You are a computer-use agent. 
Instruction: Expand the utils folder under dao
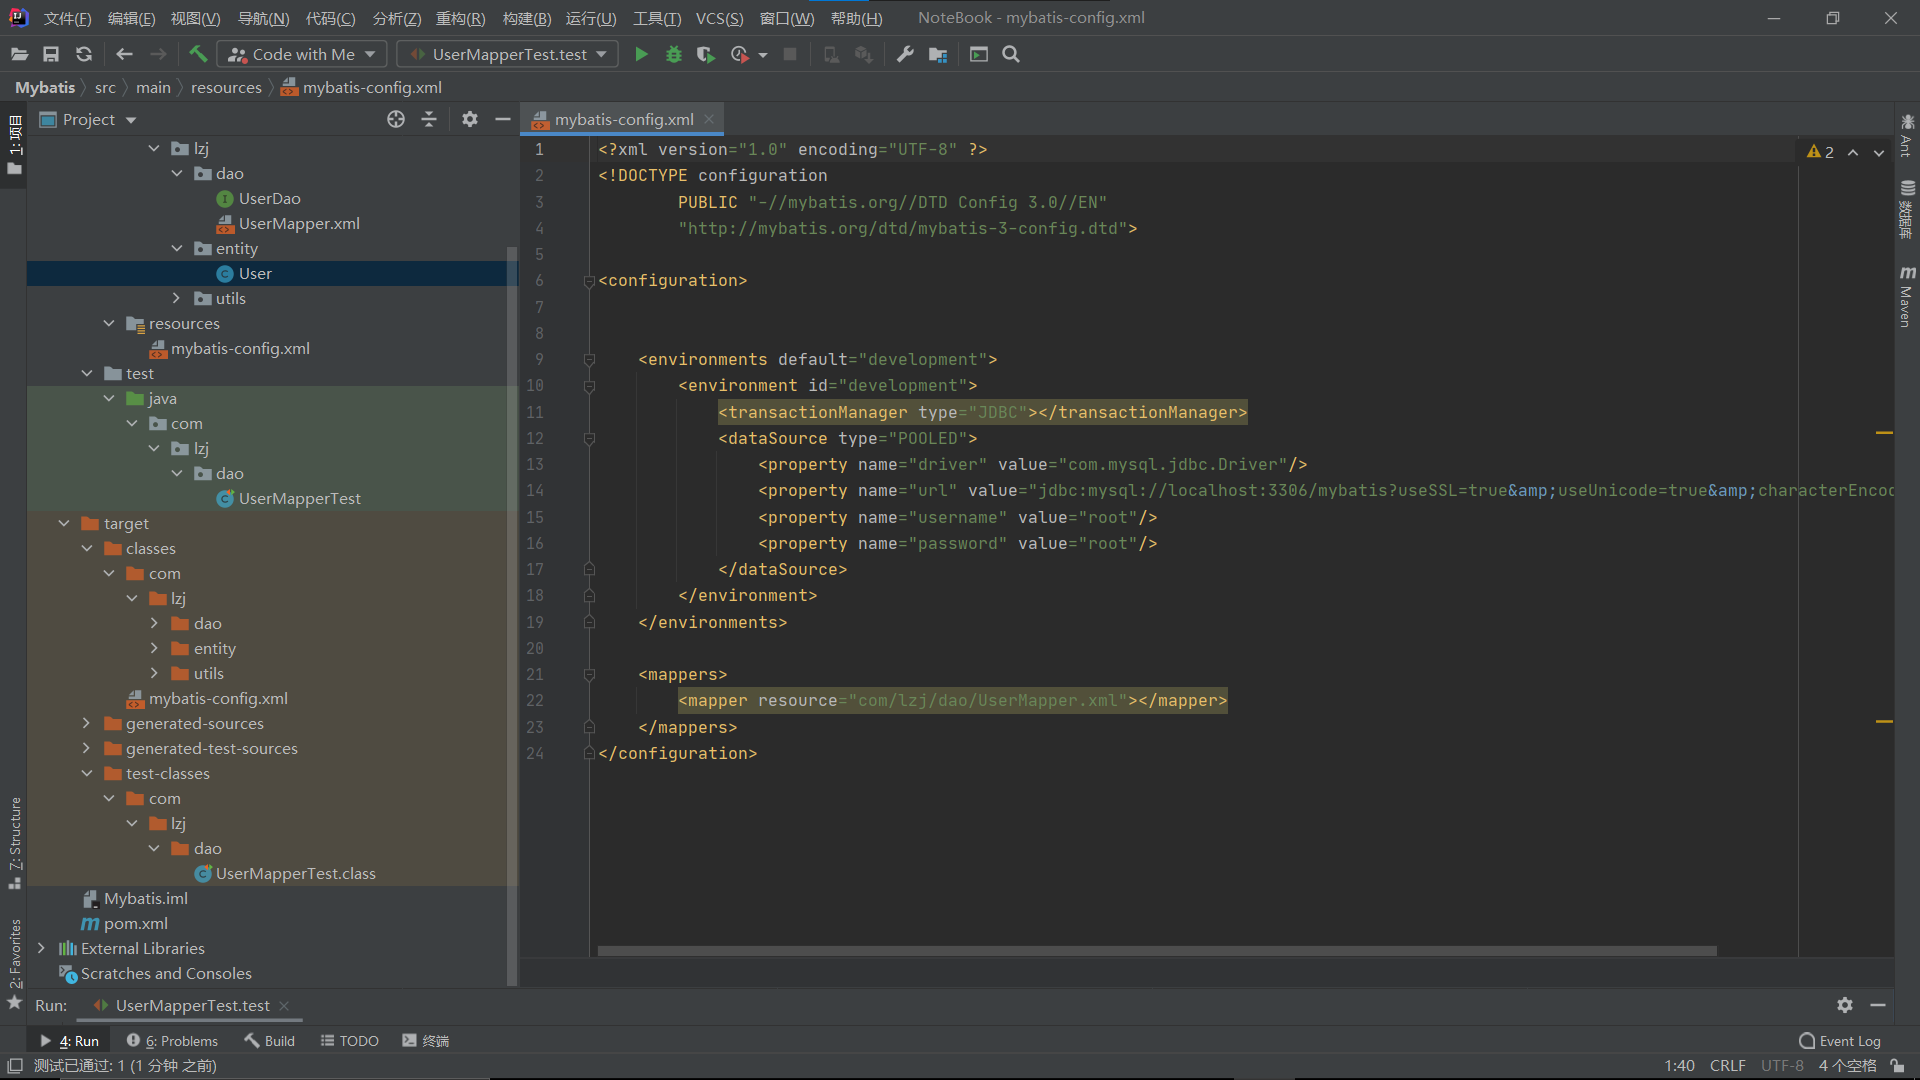tap(177, 298)
